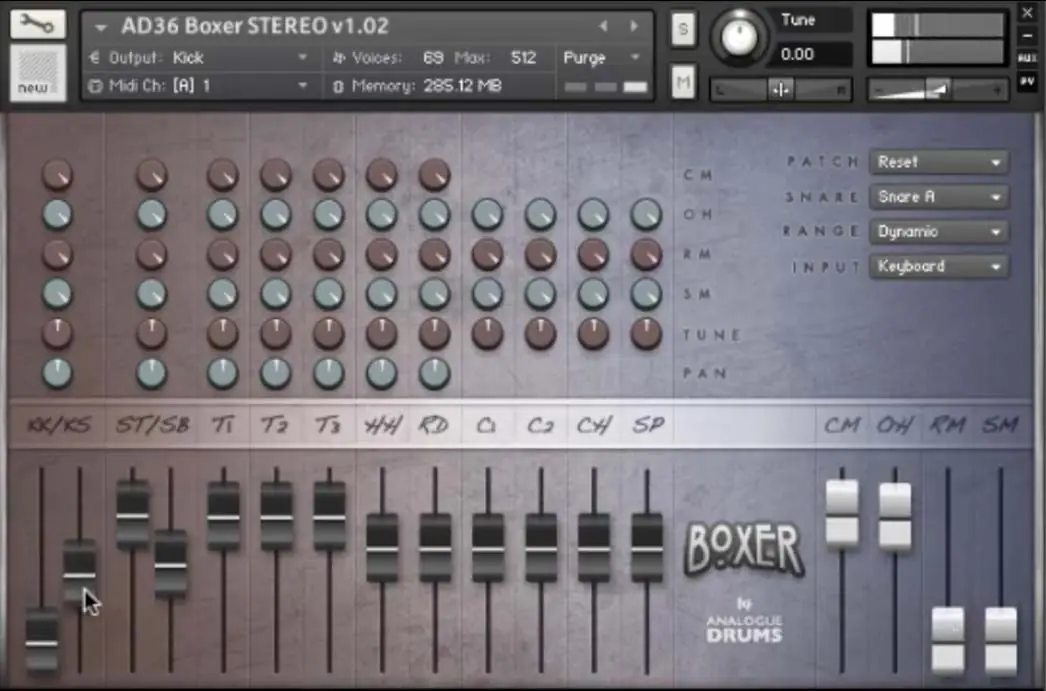Solo the instrument with the S button
The image size is (1046, 691).
[x=683, y=29]
